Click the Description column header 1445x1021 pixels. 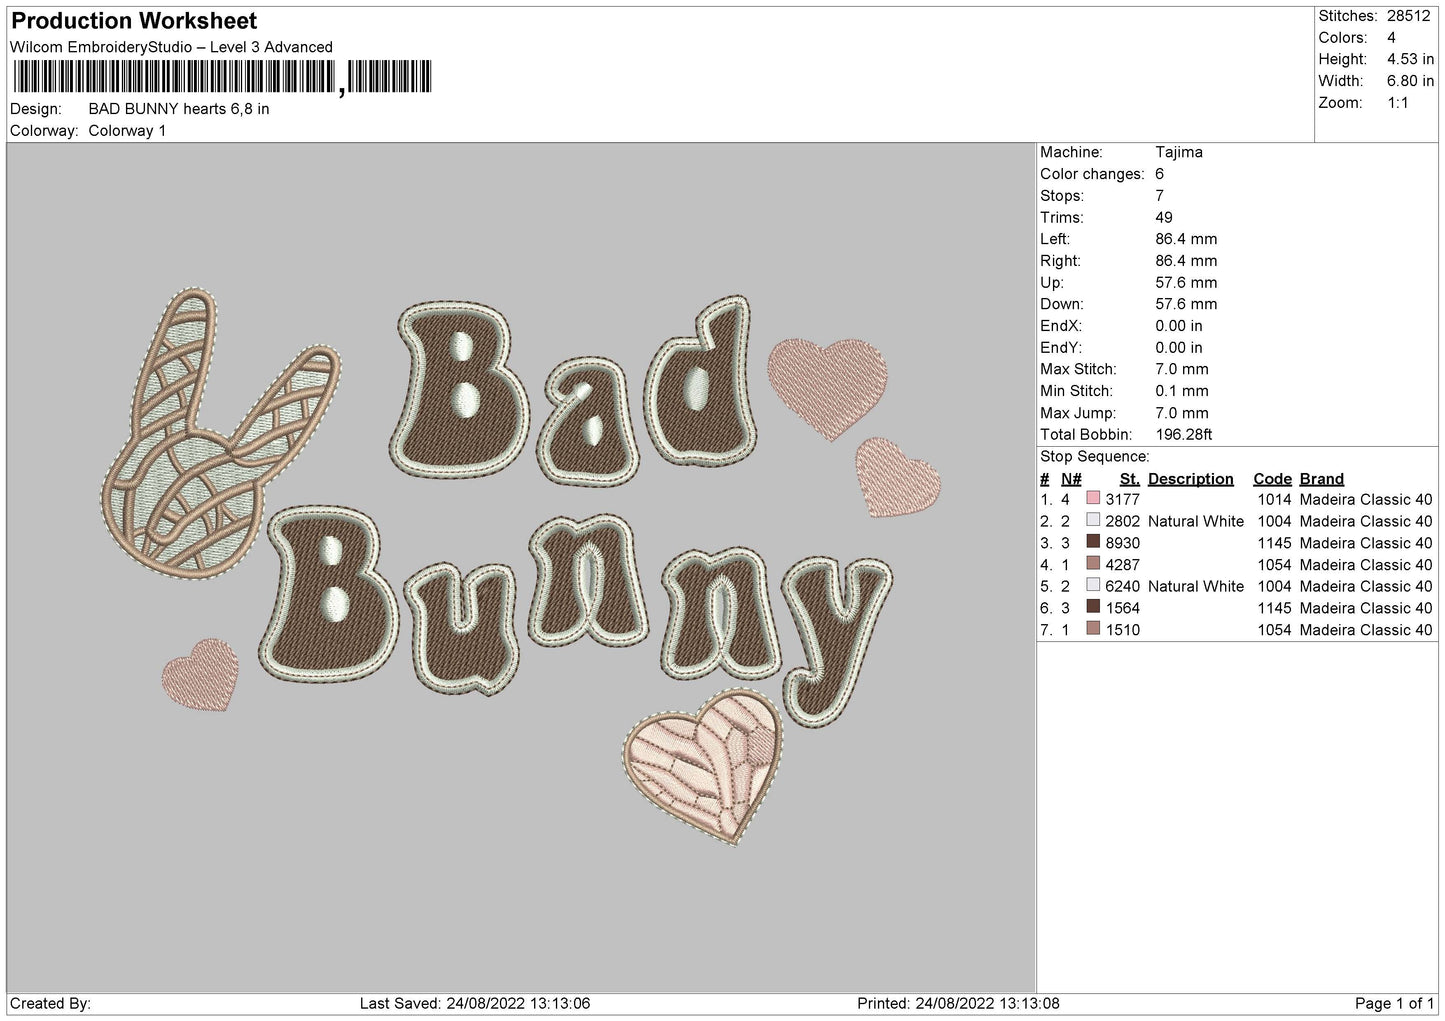(x=1190, y=479)
